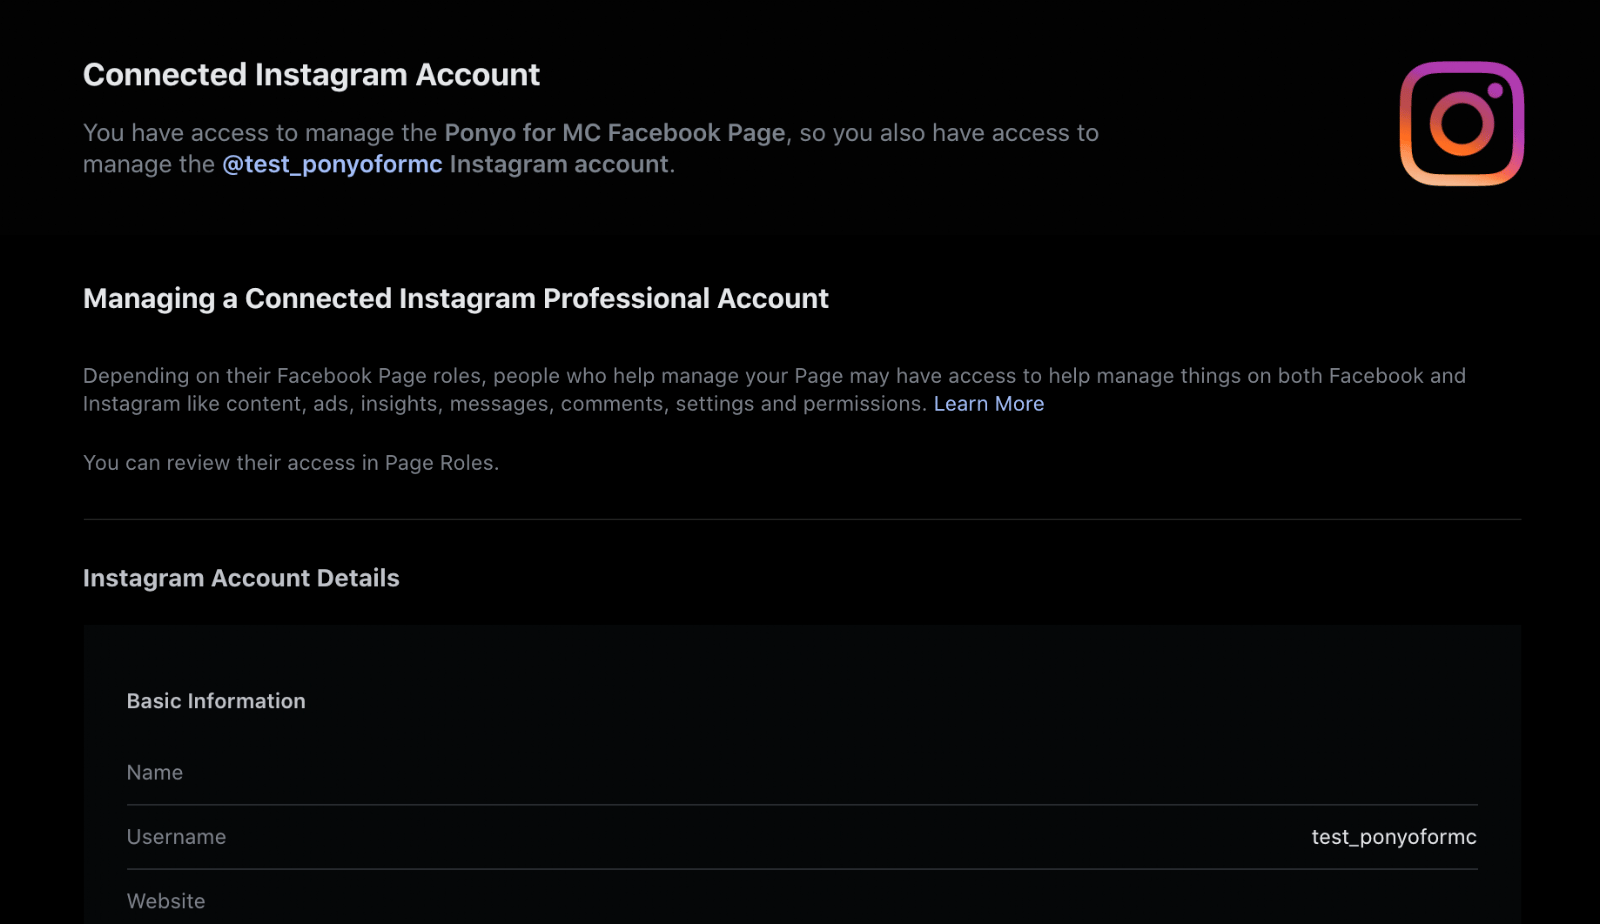Screen dimensions: 1600x924
Task: Select the Connected Instagram Account heading
Action: click(311, 75)
